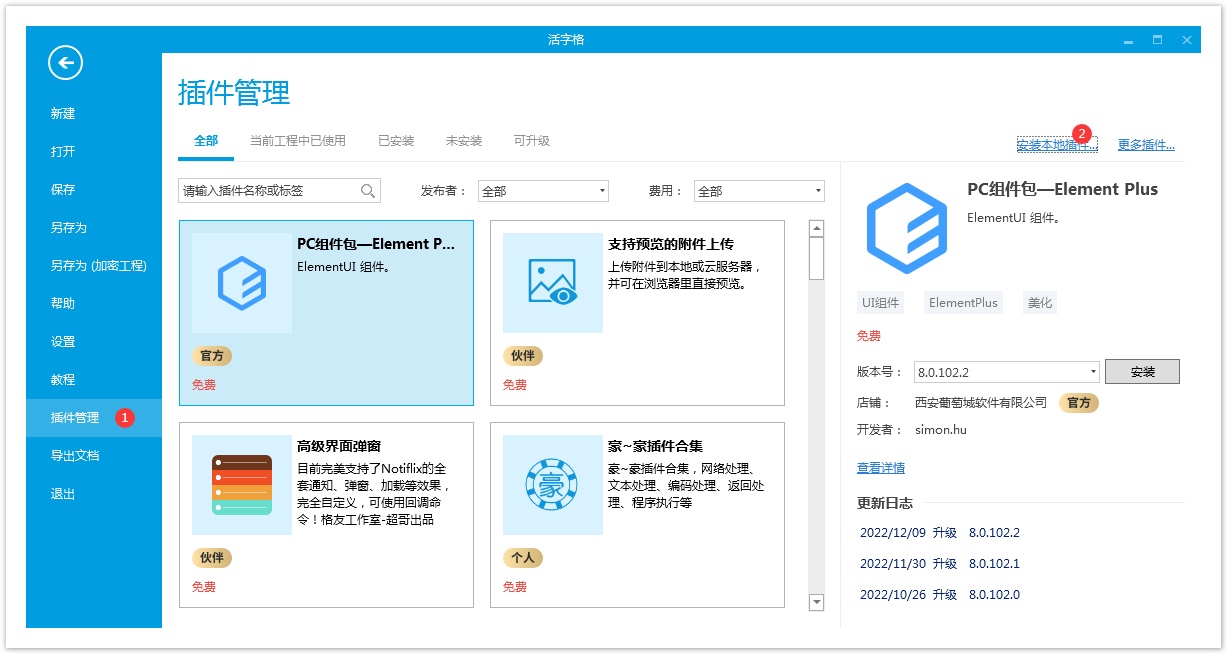Click the UI组件 tag
Viewport: 1227px width, 654px height.
click(x=881, y=303)
